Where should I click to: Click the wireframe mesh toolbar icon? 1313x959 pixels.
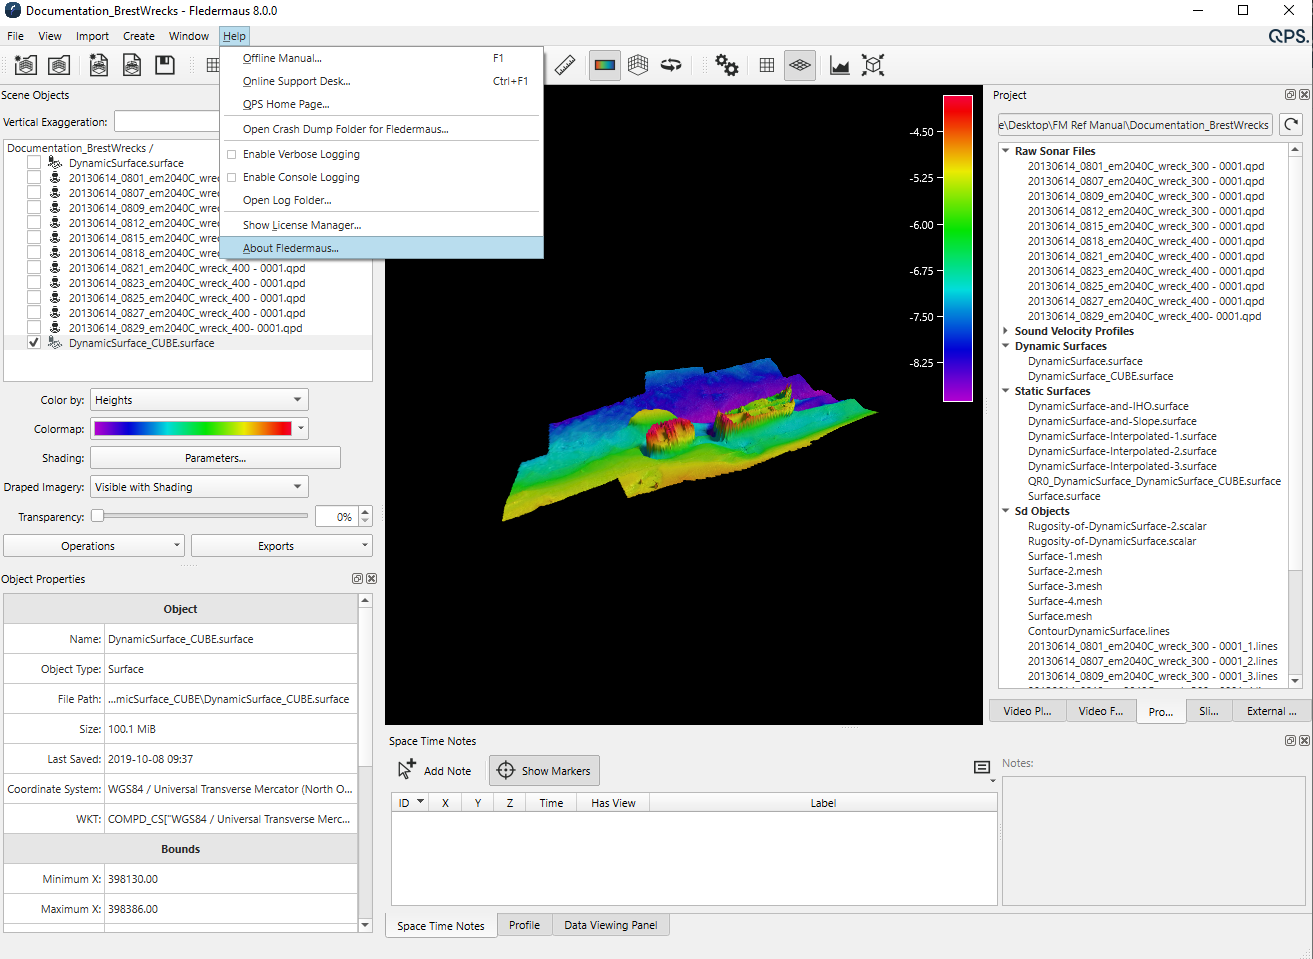pyautogui.click(x=638, y=66)
